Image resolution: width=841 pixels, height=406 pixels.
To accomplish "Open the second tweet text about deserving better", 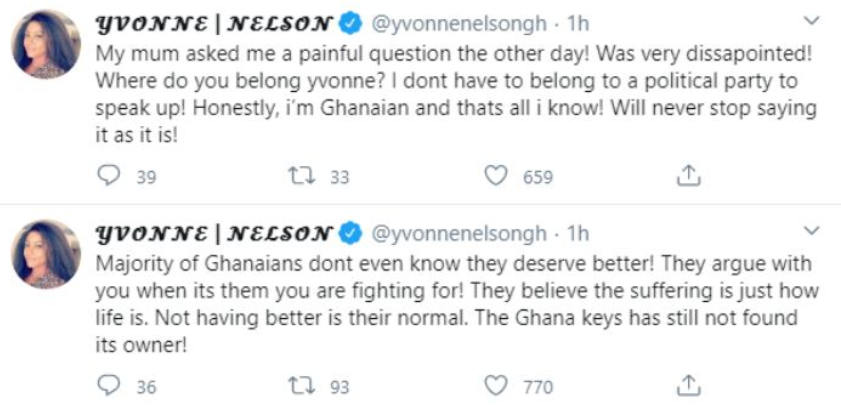I will click(x=456, y=305).
